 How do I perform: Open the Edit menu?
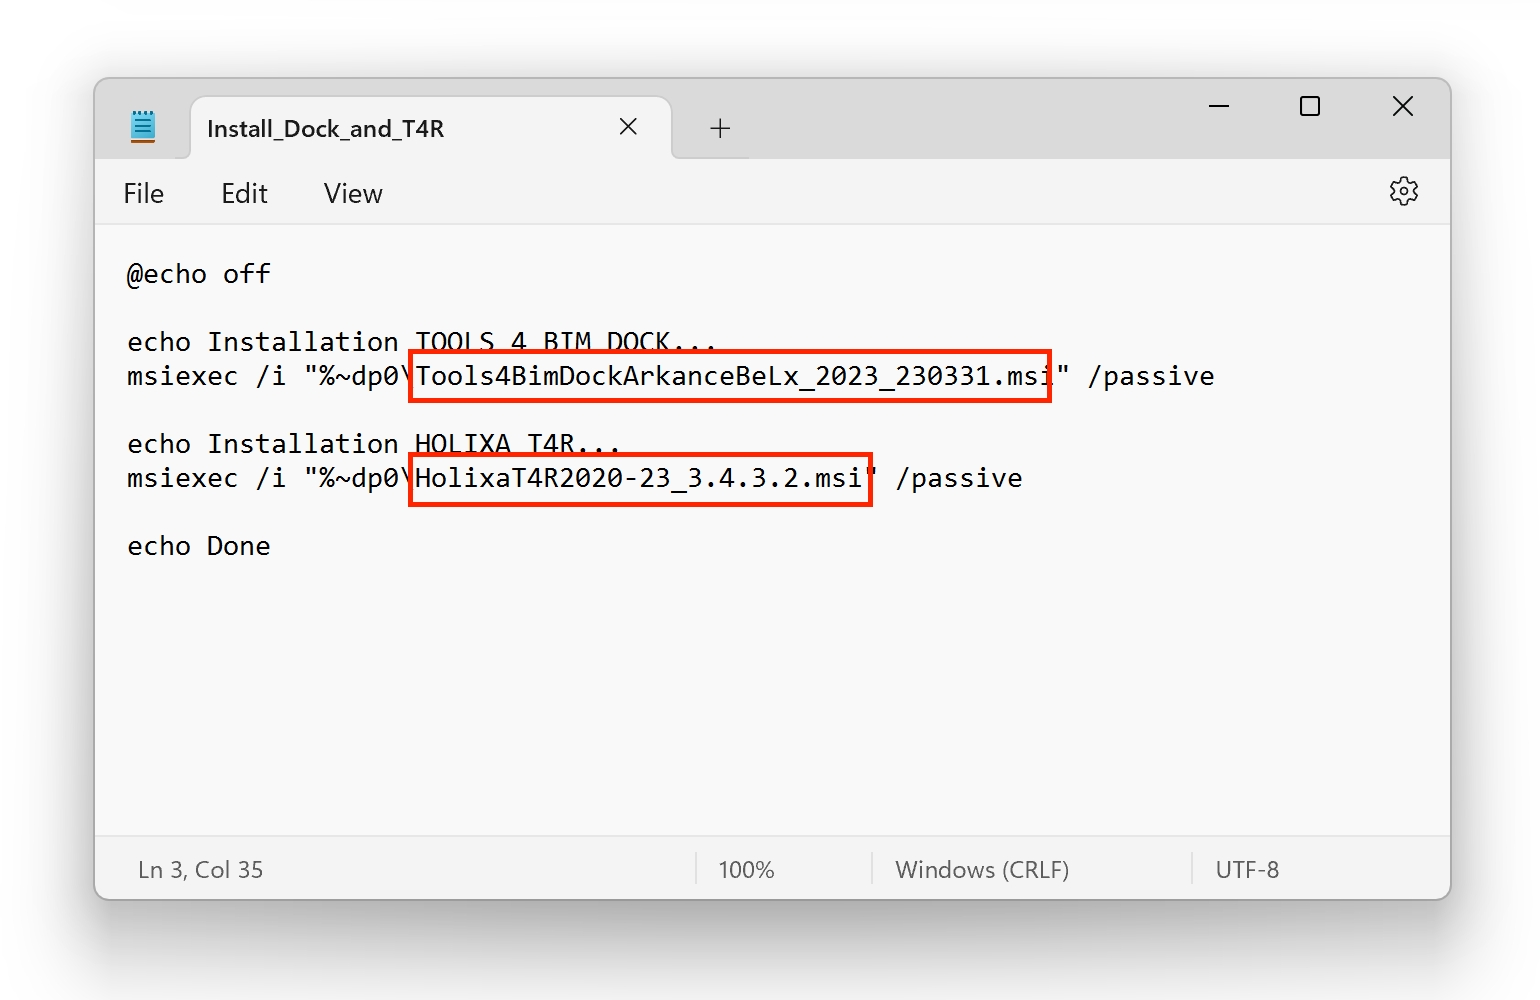pyautogui.click(x=244, y=194)
